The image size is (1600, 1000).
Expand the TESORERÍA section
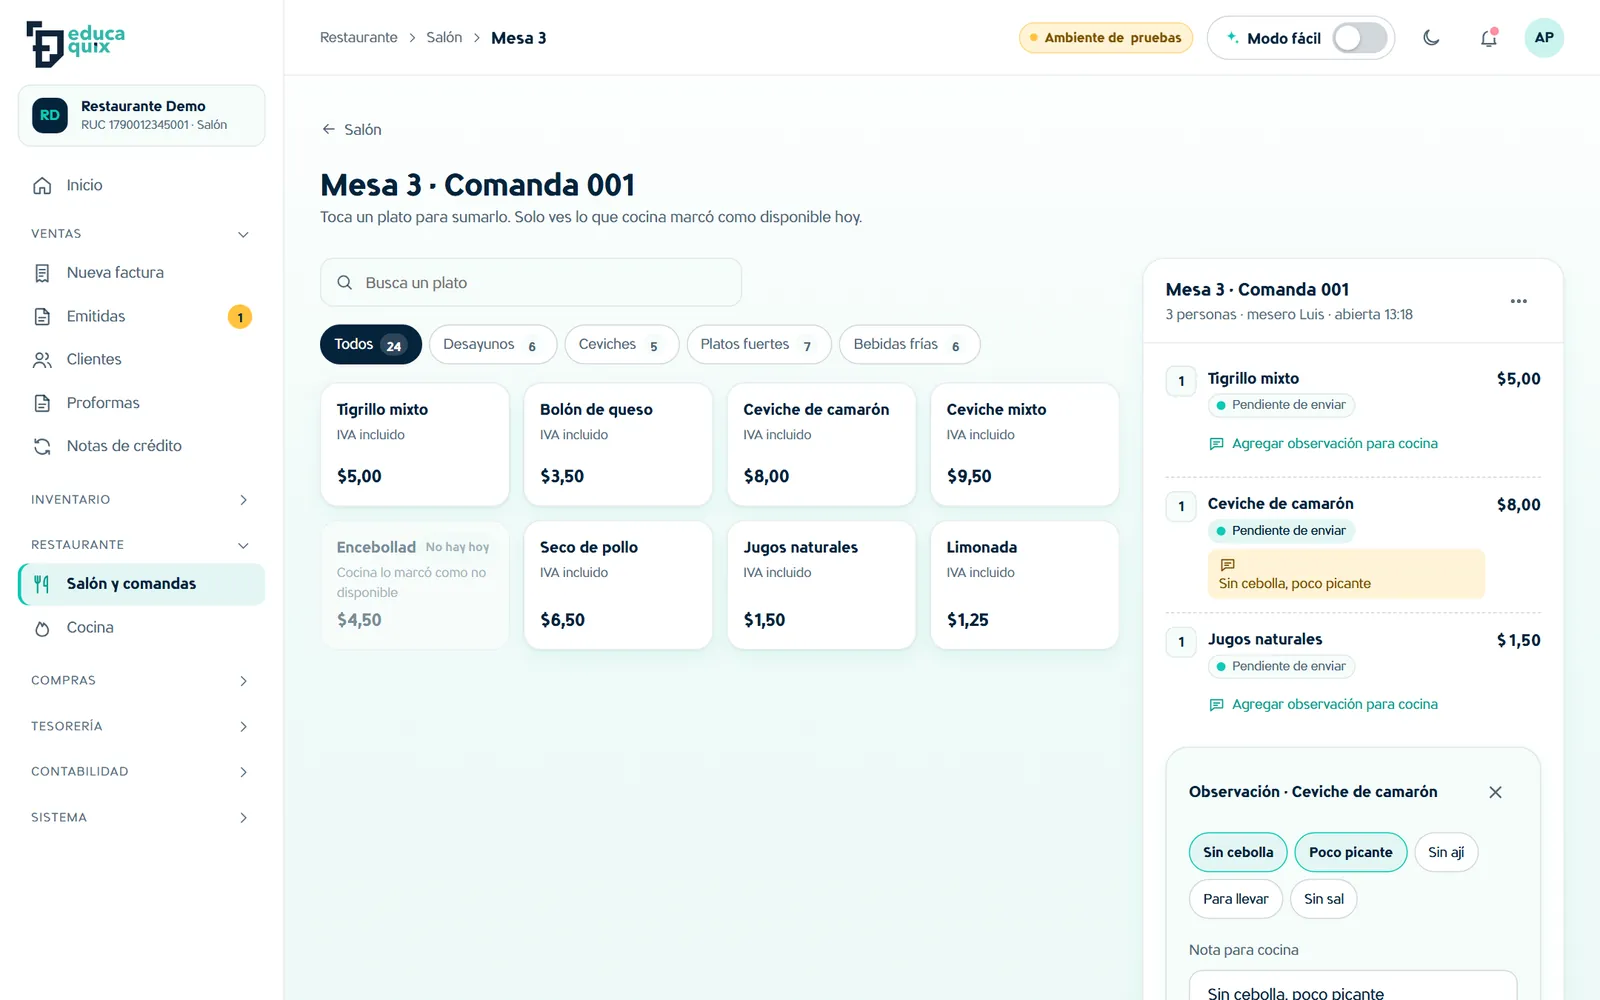[141, 726]
